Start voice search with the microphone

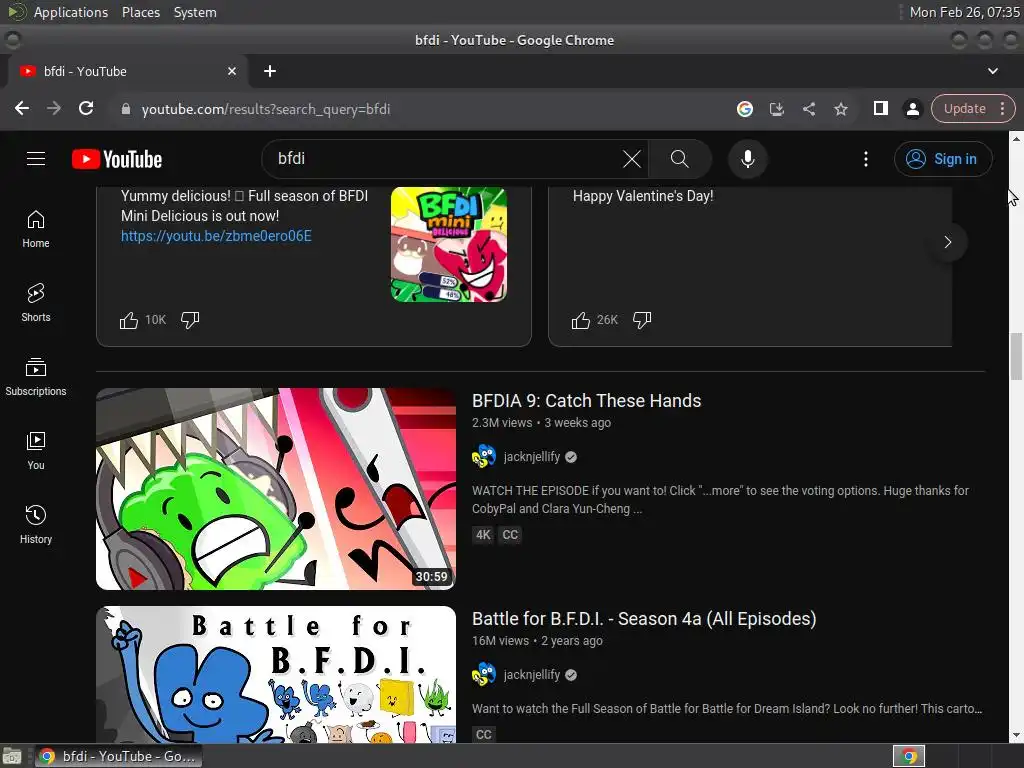tap(748, 159)
